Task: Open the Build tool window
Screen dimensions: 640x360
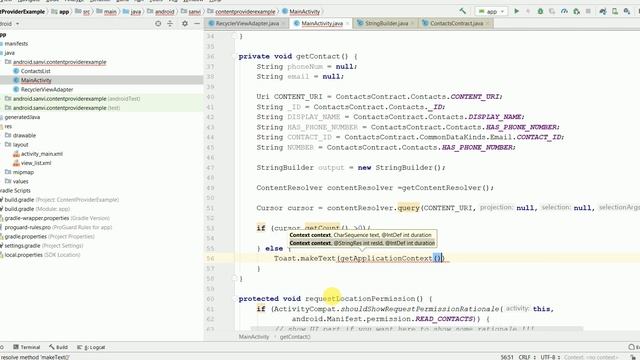Action: point(58,347)
